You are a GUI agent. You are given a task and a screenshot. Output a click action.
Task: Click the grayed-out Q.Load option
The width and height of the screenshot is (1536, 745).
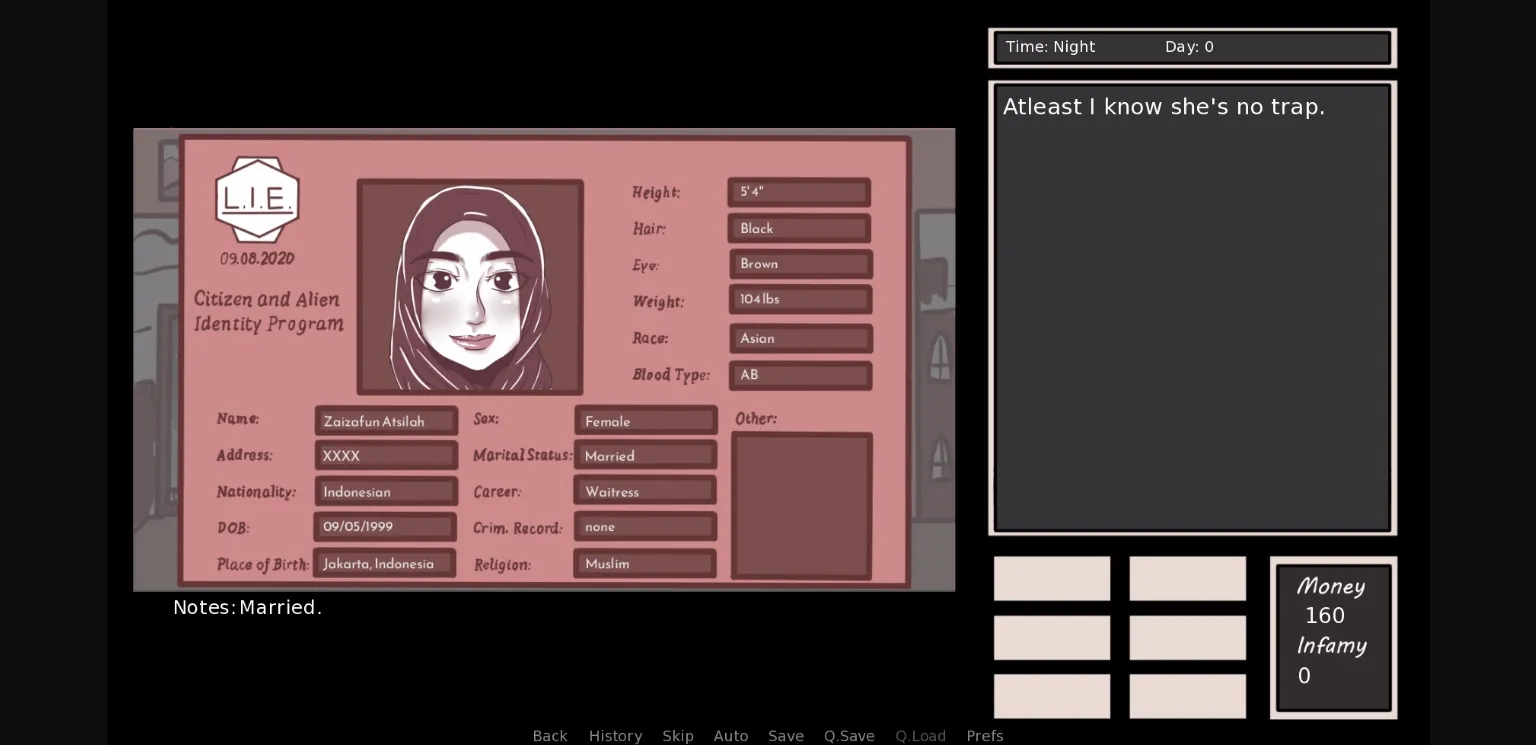click(920, 736)
